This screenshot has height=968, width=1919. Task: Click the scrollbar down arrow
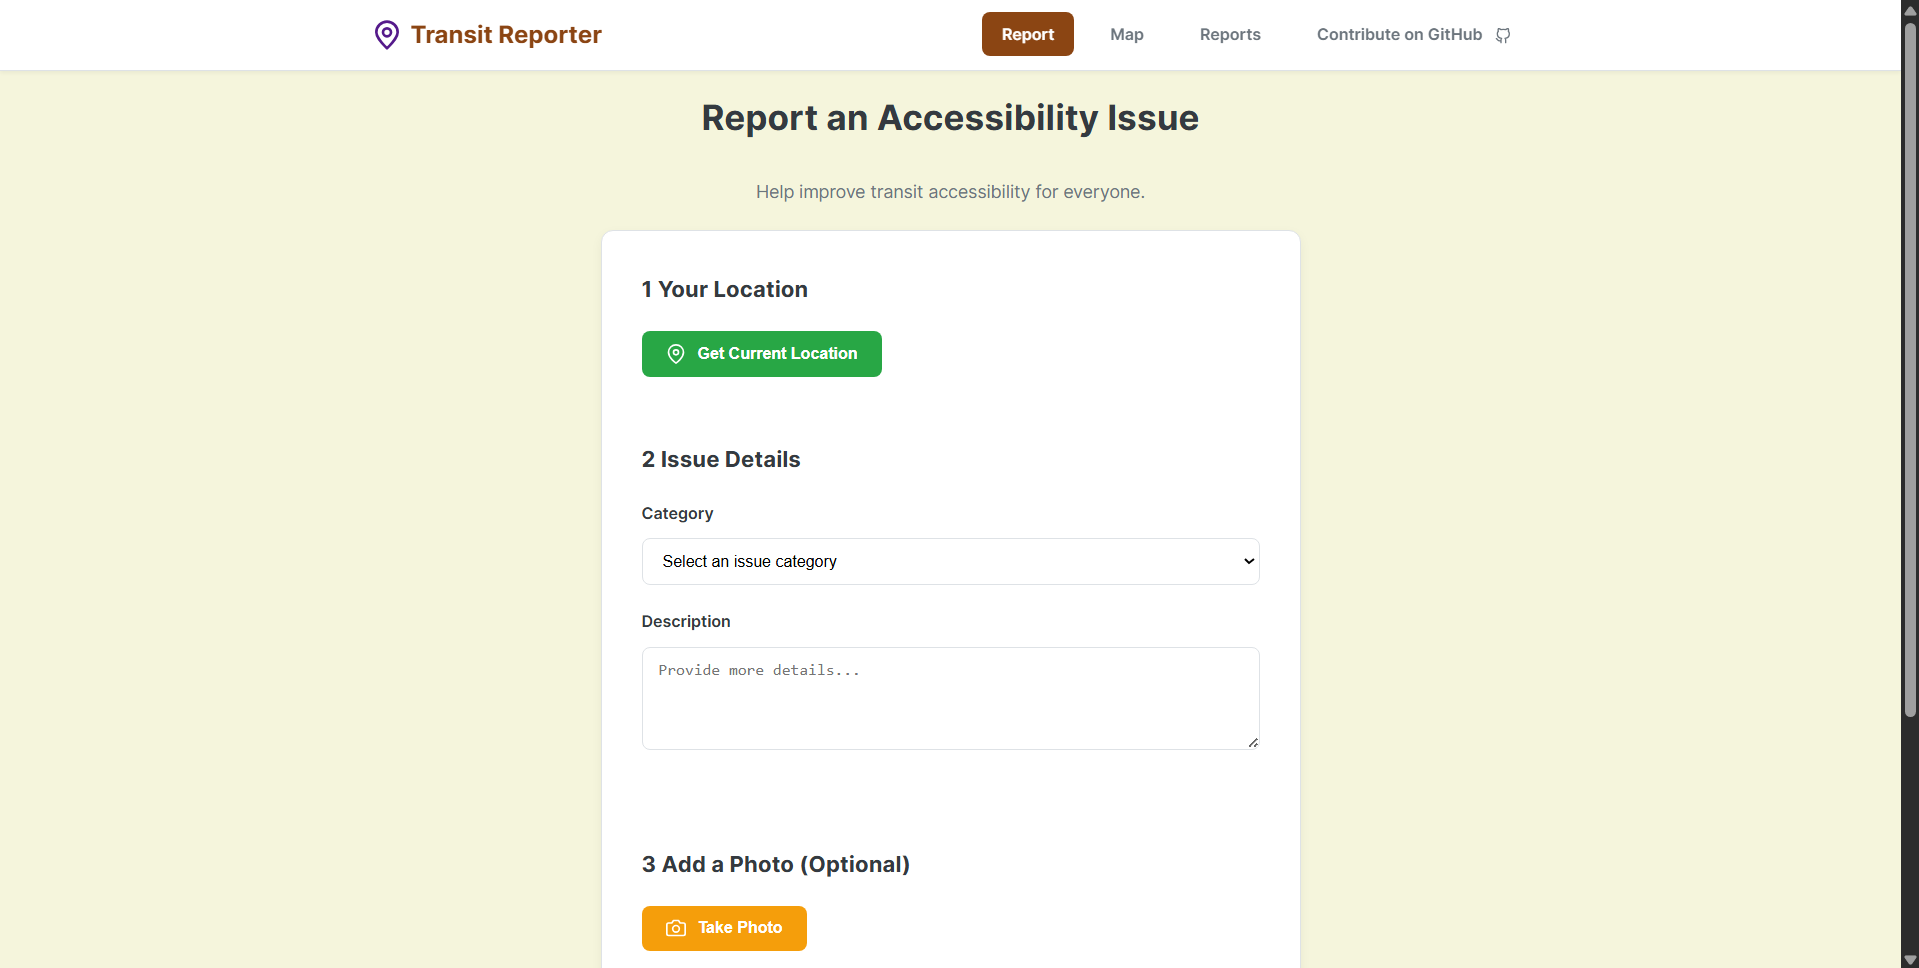[1910, 960]
